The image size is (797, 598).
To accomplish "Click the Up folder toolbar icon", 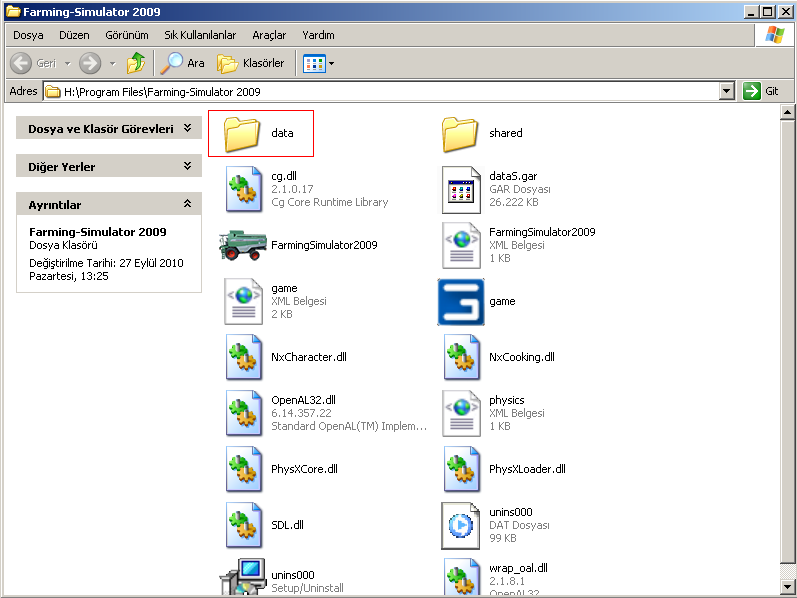I will coord(136,63).
